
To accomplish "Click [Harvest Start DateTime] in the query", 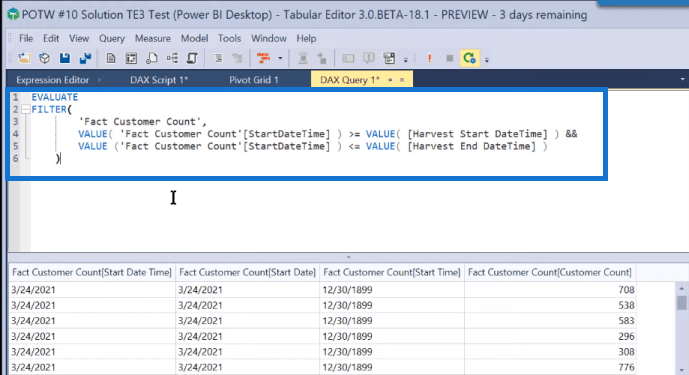I will [477, 134].
